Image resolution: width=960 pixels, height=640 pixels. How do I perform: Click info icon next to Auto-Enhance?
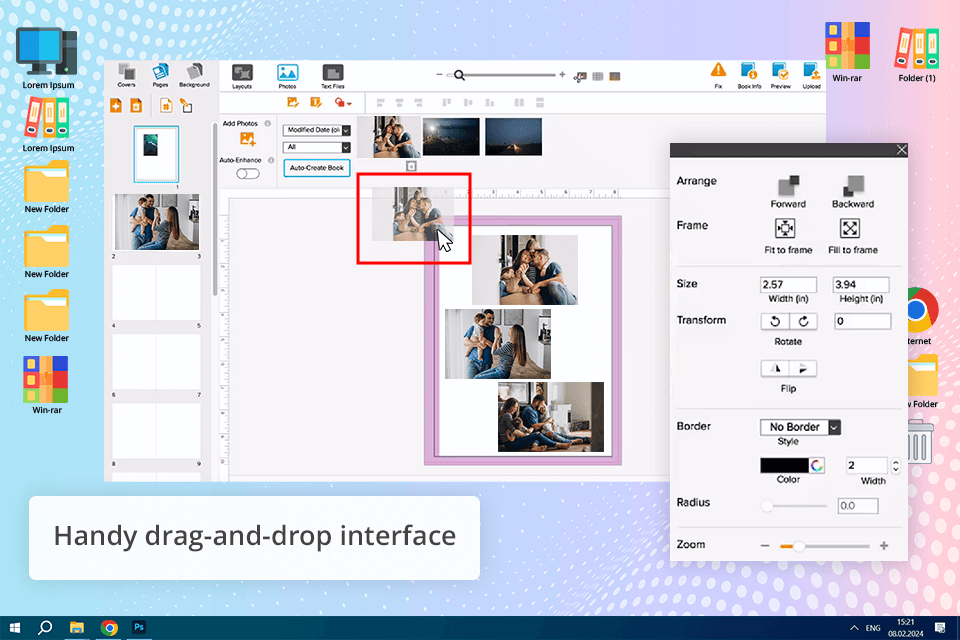(271, 160)
